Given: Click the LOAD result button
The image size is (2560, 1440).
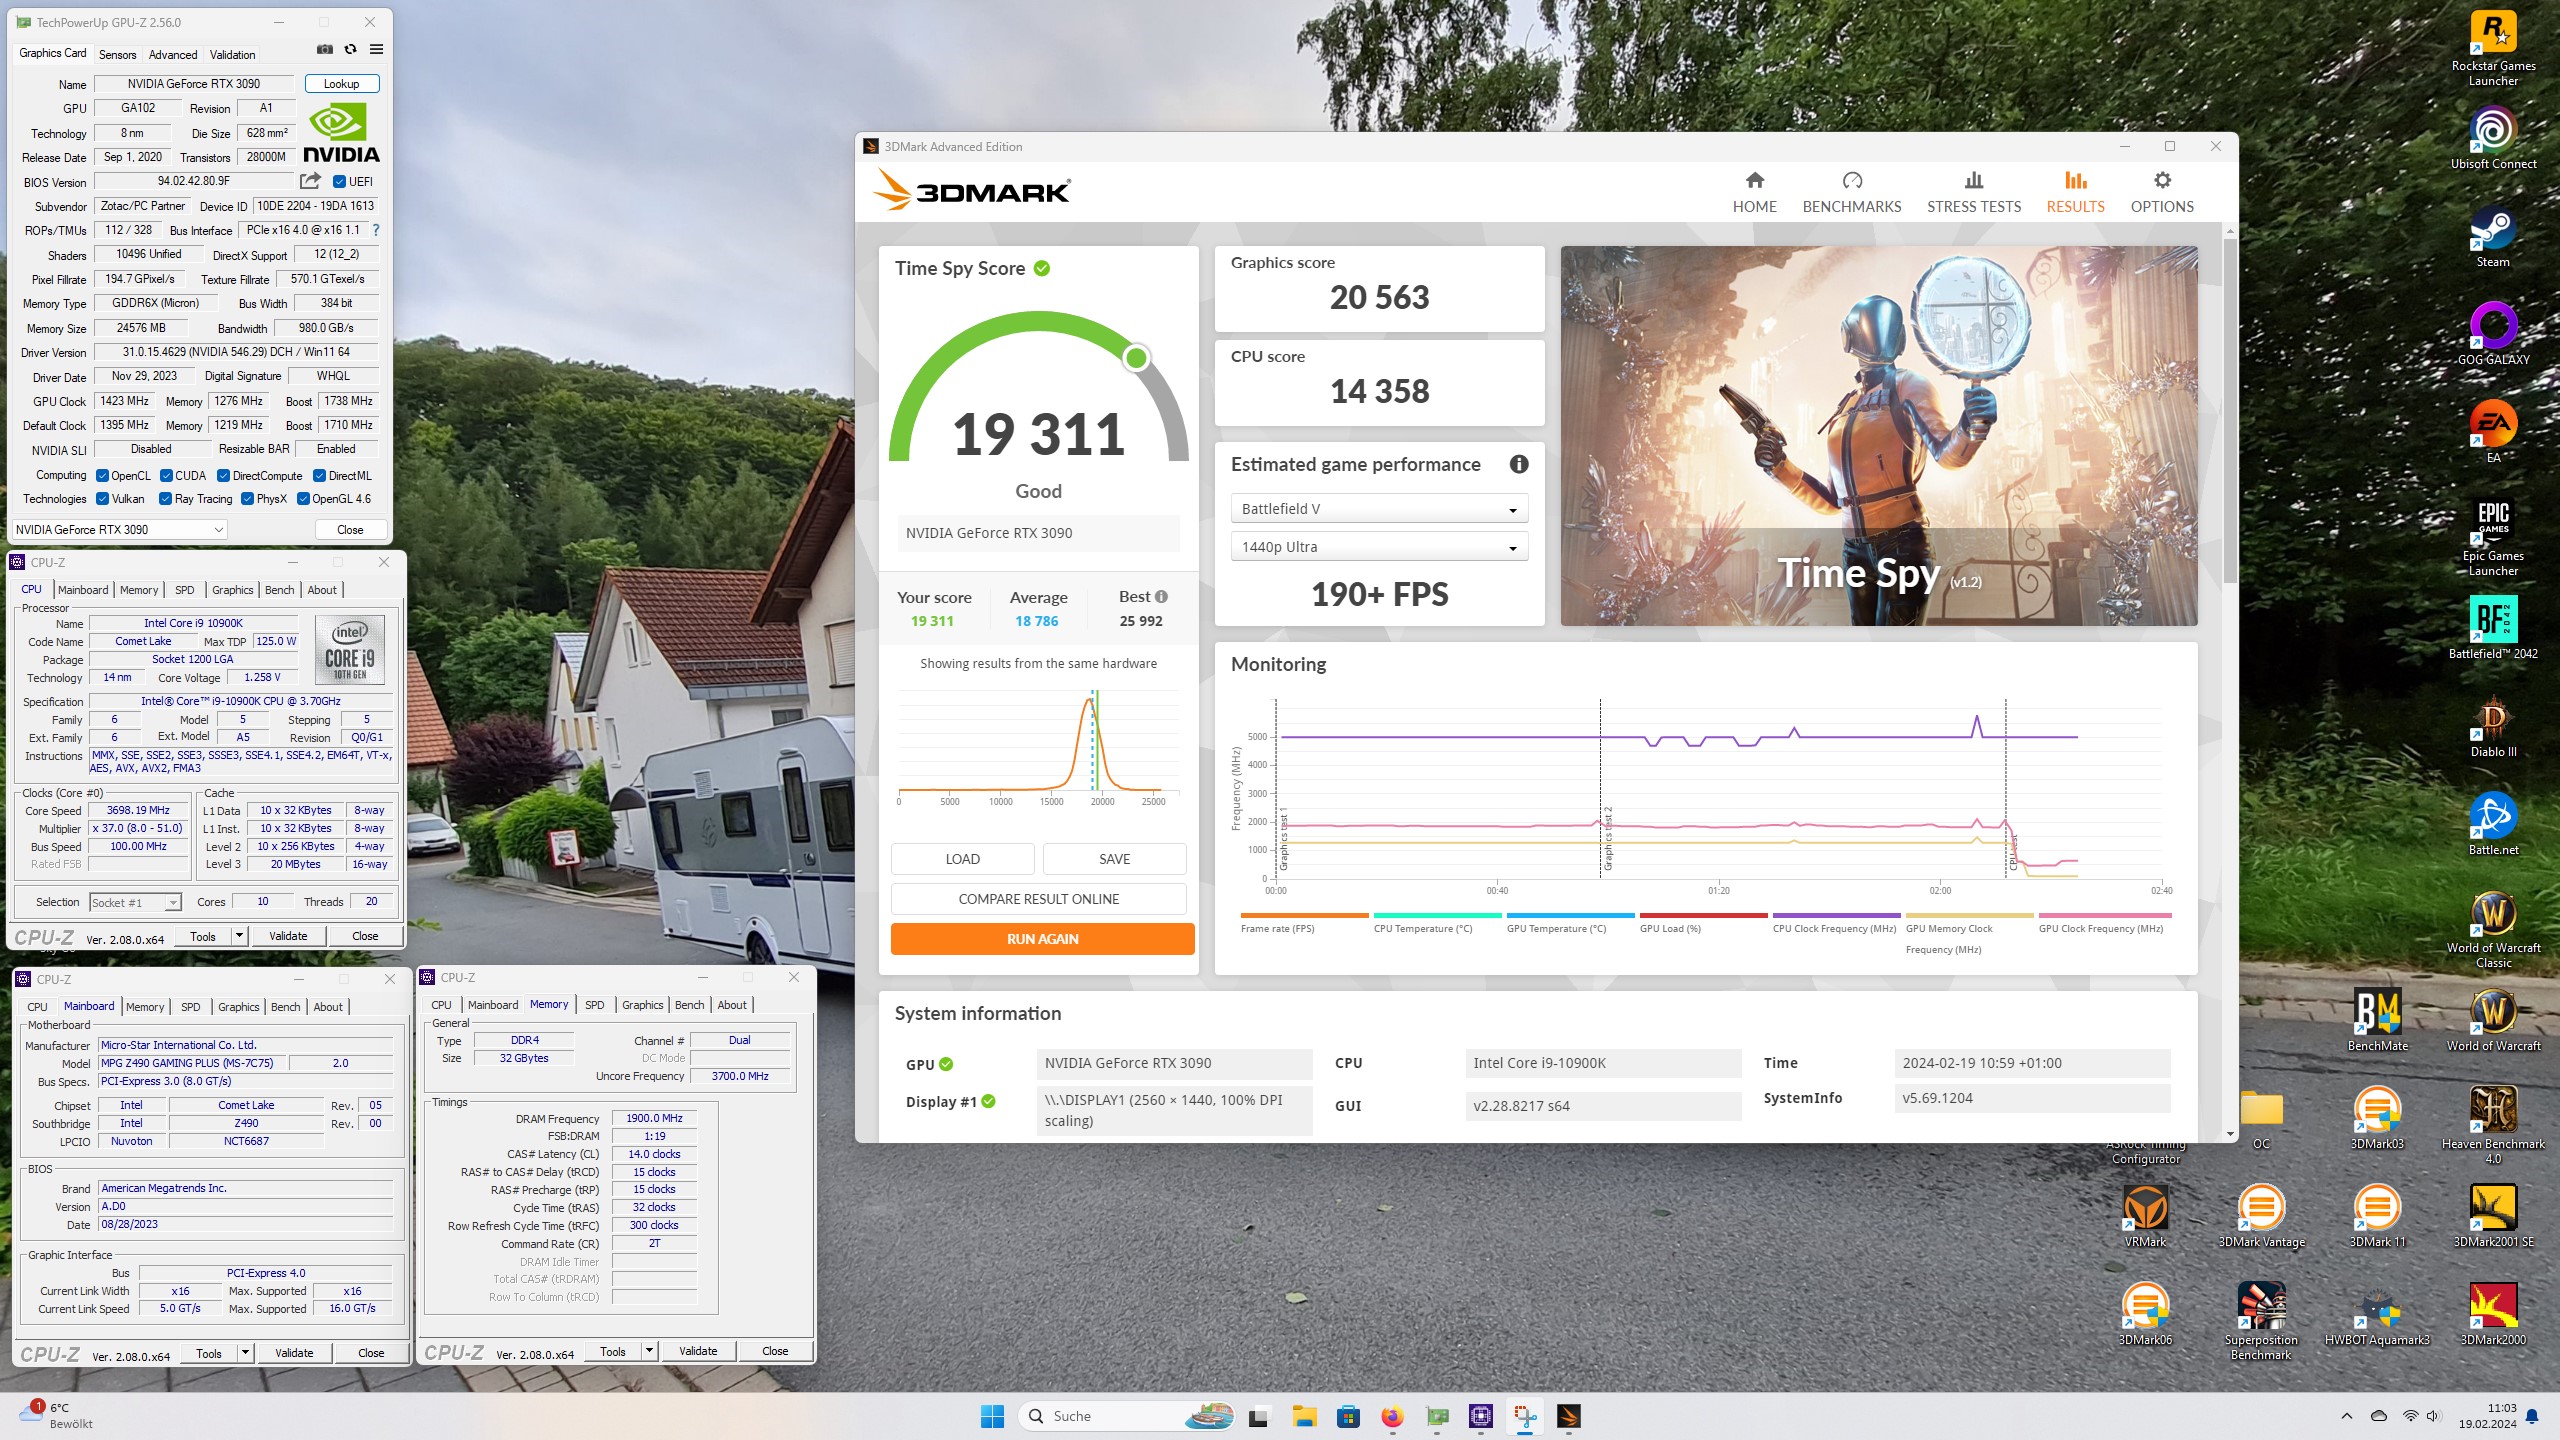Looking at the screenshot, I should 962,859.
